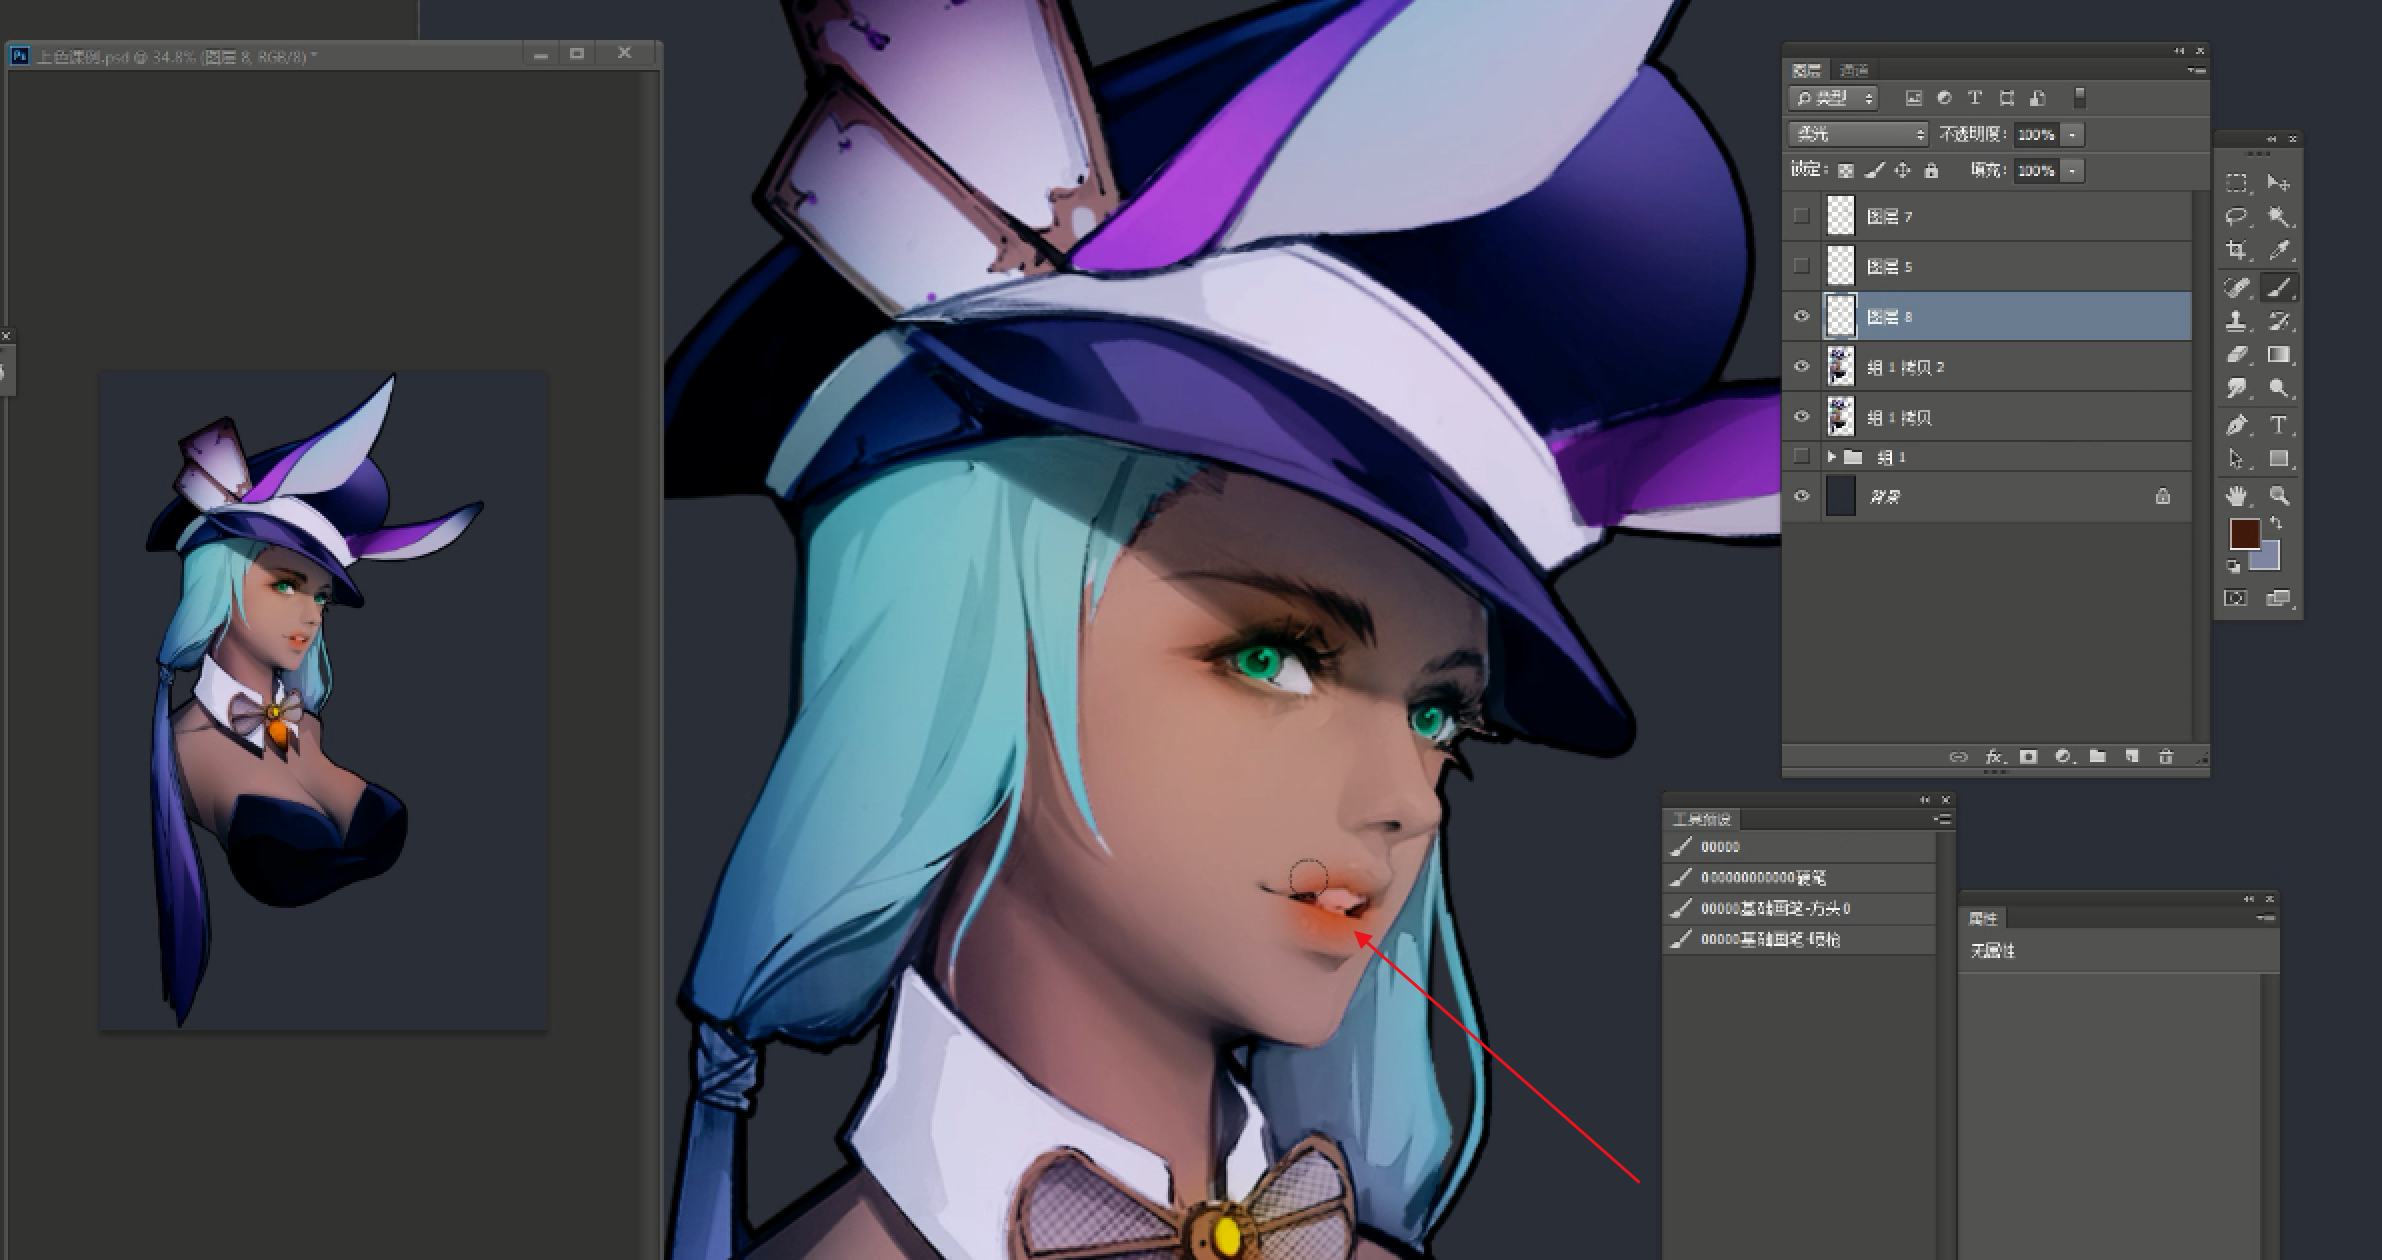
Task: Activate the Hand tool
Action: (2236, 495)
